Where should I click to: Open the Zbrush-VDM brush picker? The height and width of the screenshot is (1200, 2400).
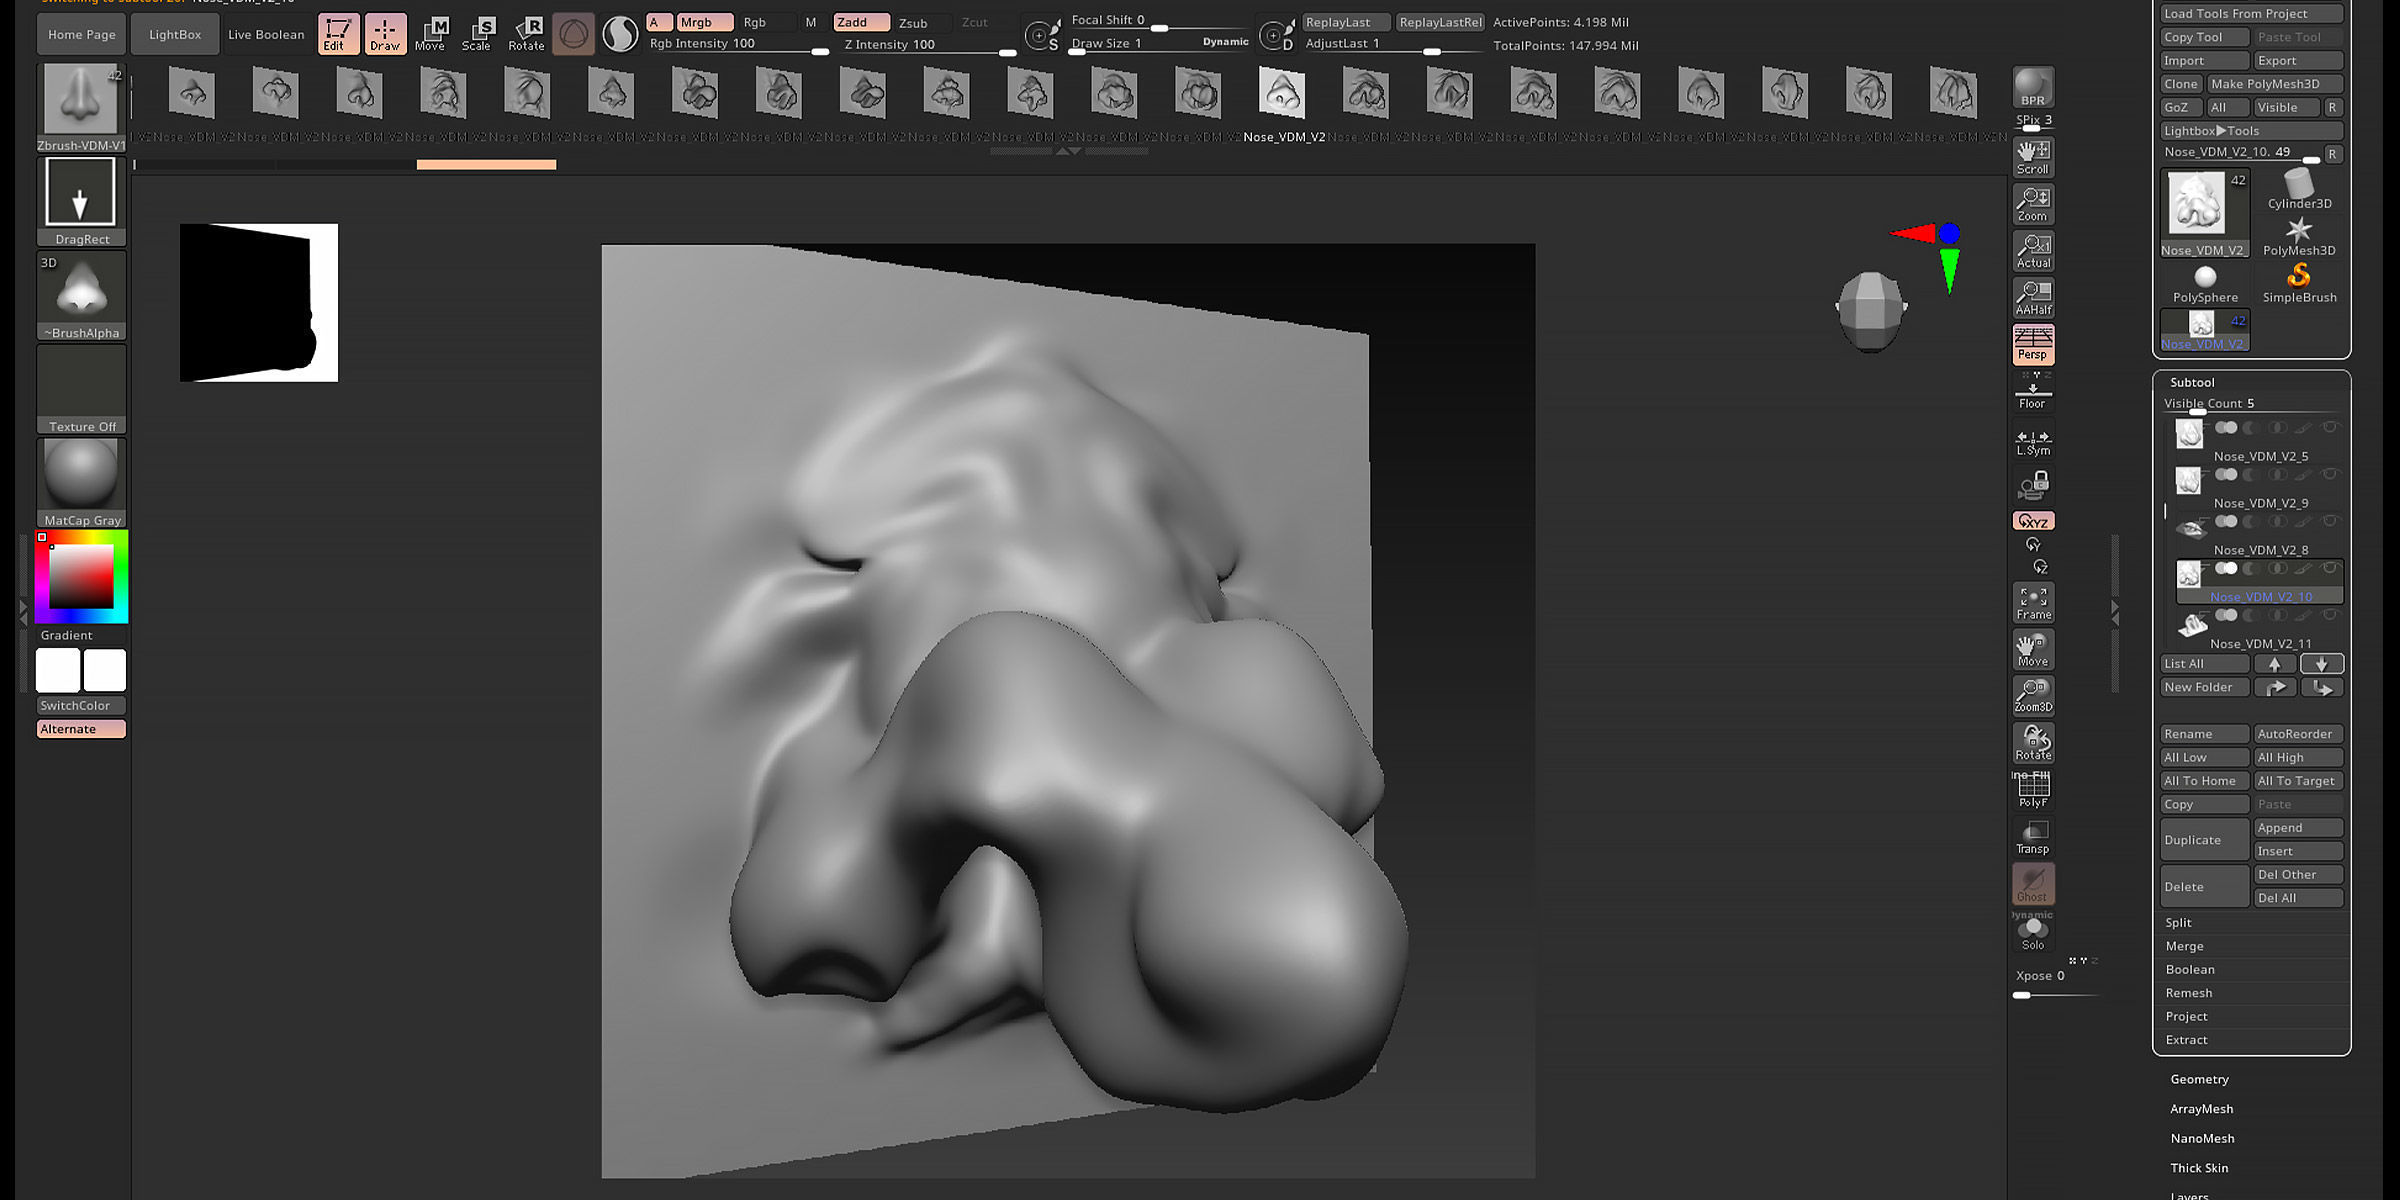point(81,108)
